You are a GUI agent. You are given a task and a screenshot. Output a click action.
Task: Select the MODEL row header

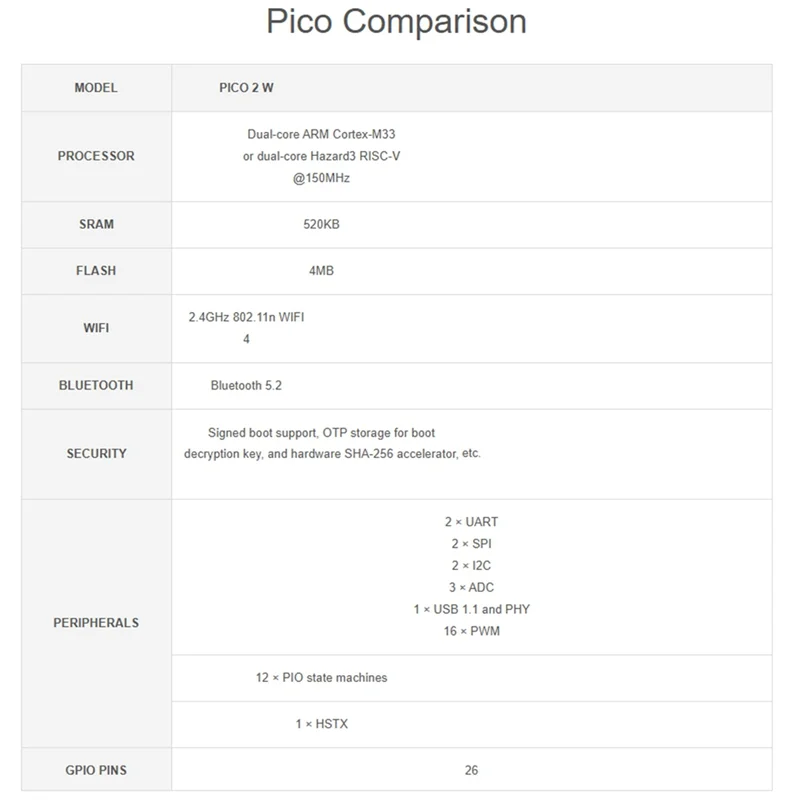click(96, 88)
